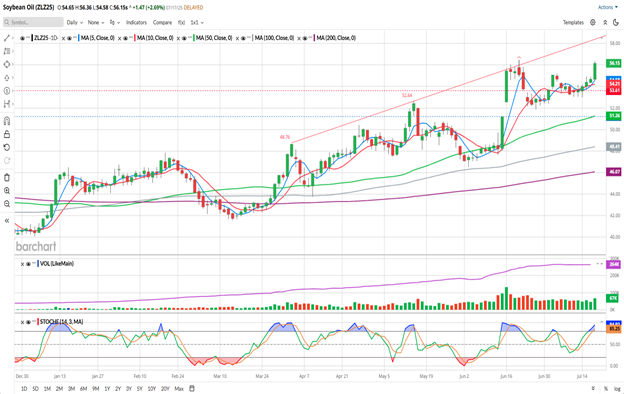
Task: Click the purple MA (200) color bar
Action: coord(315,38)
